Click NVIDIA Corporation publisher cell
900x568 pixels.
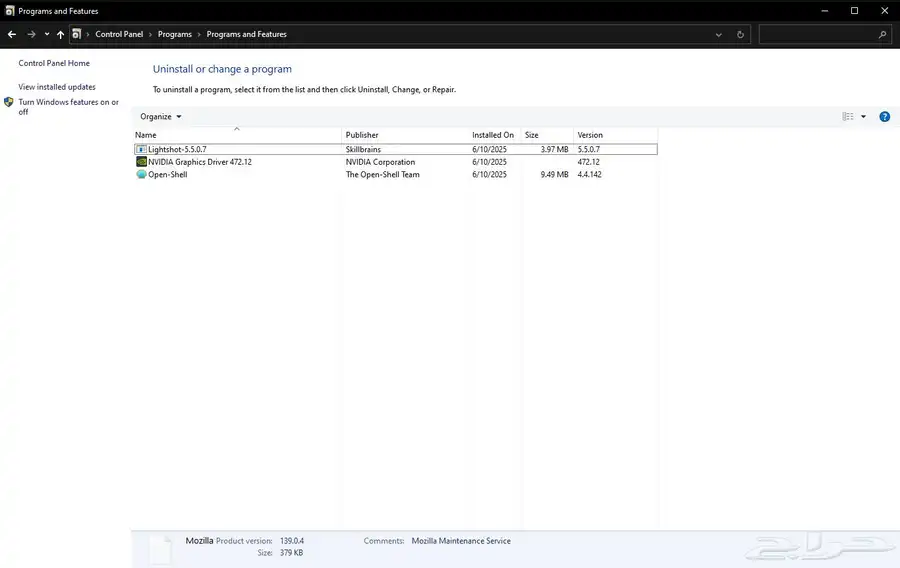click(x=380, y=162)
